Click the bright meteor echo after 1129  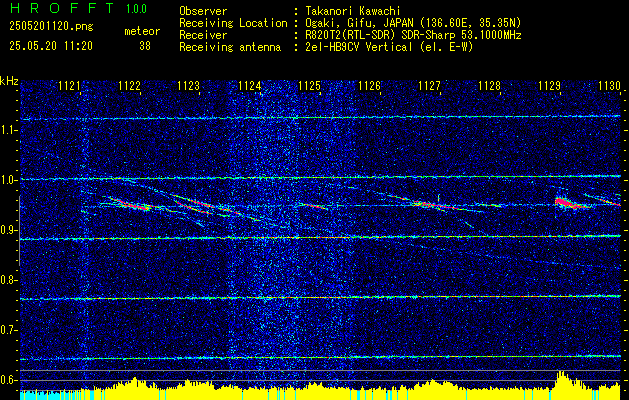pyautogui.click(x=569, y=203)
